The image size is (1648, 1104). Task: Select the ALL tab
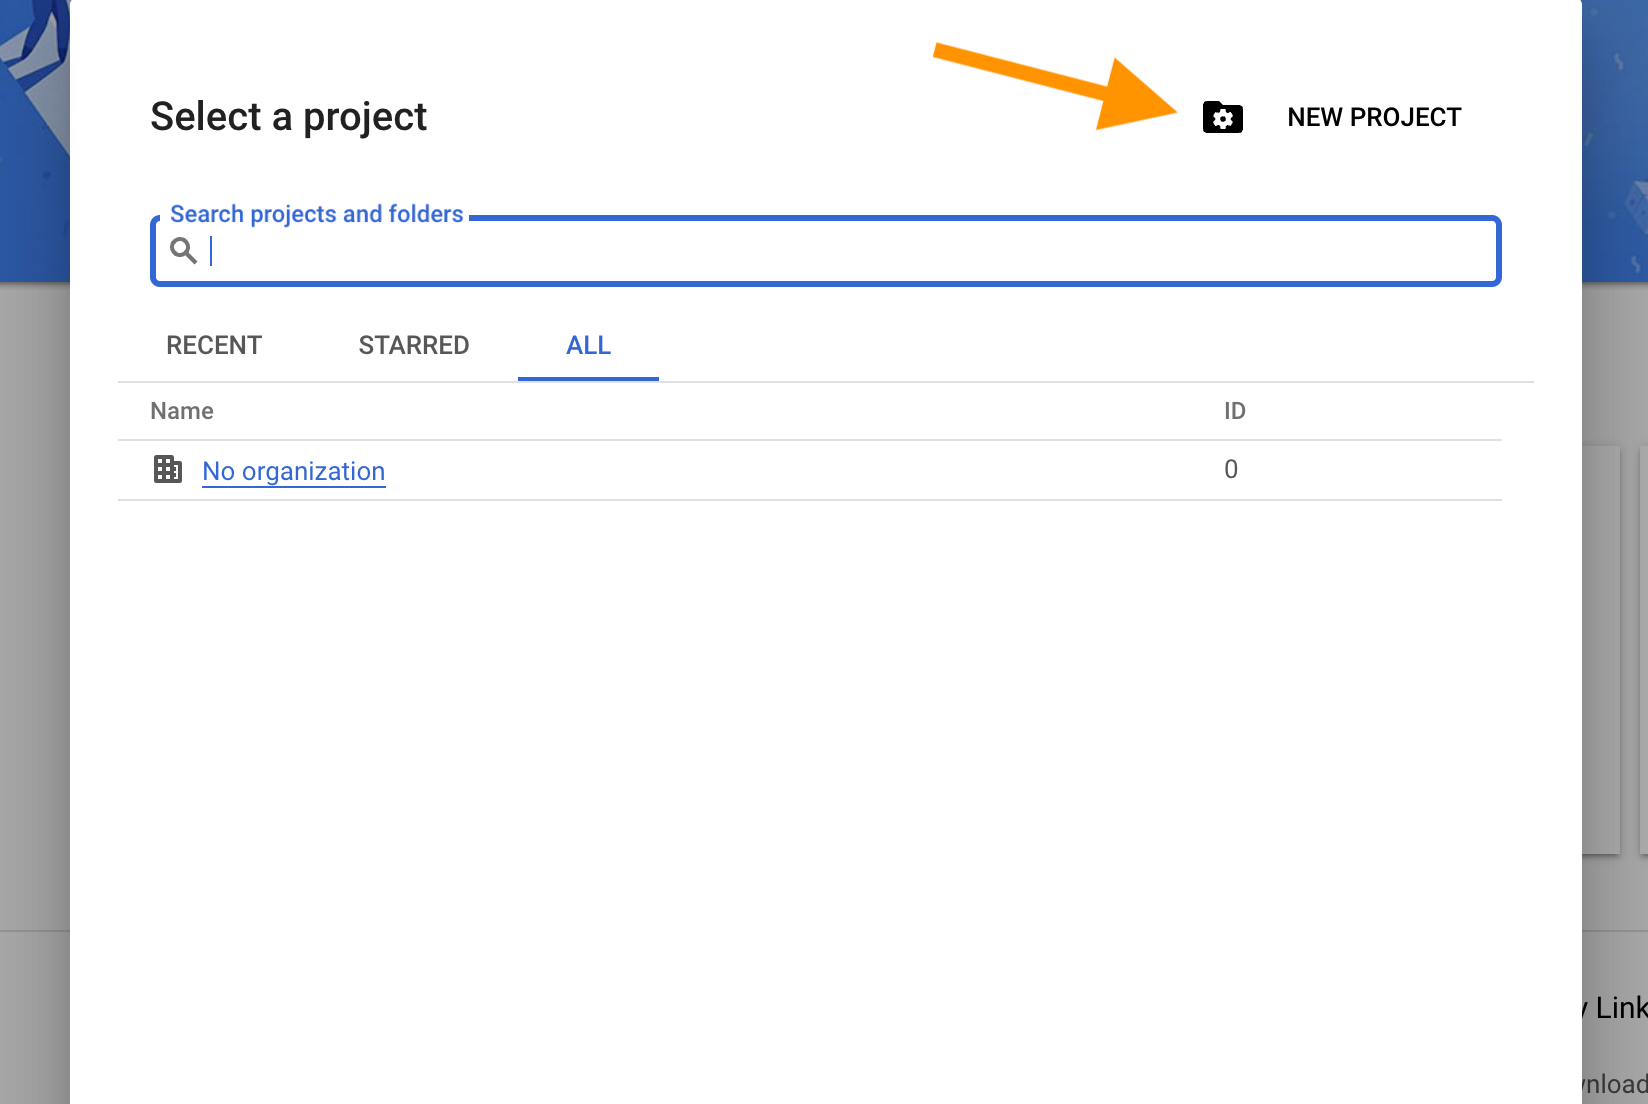pos(588,345)
